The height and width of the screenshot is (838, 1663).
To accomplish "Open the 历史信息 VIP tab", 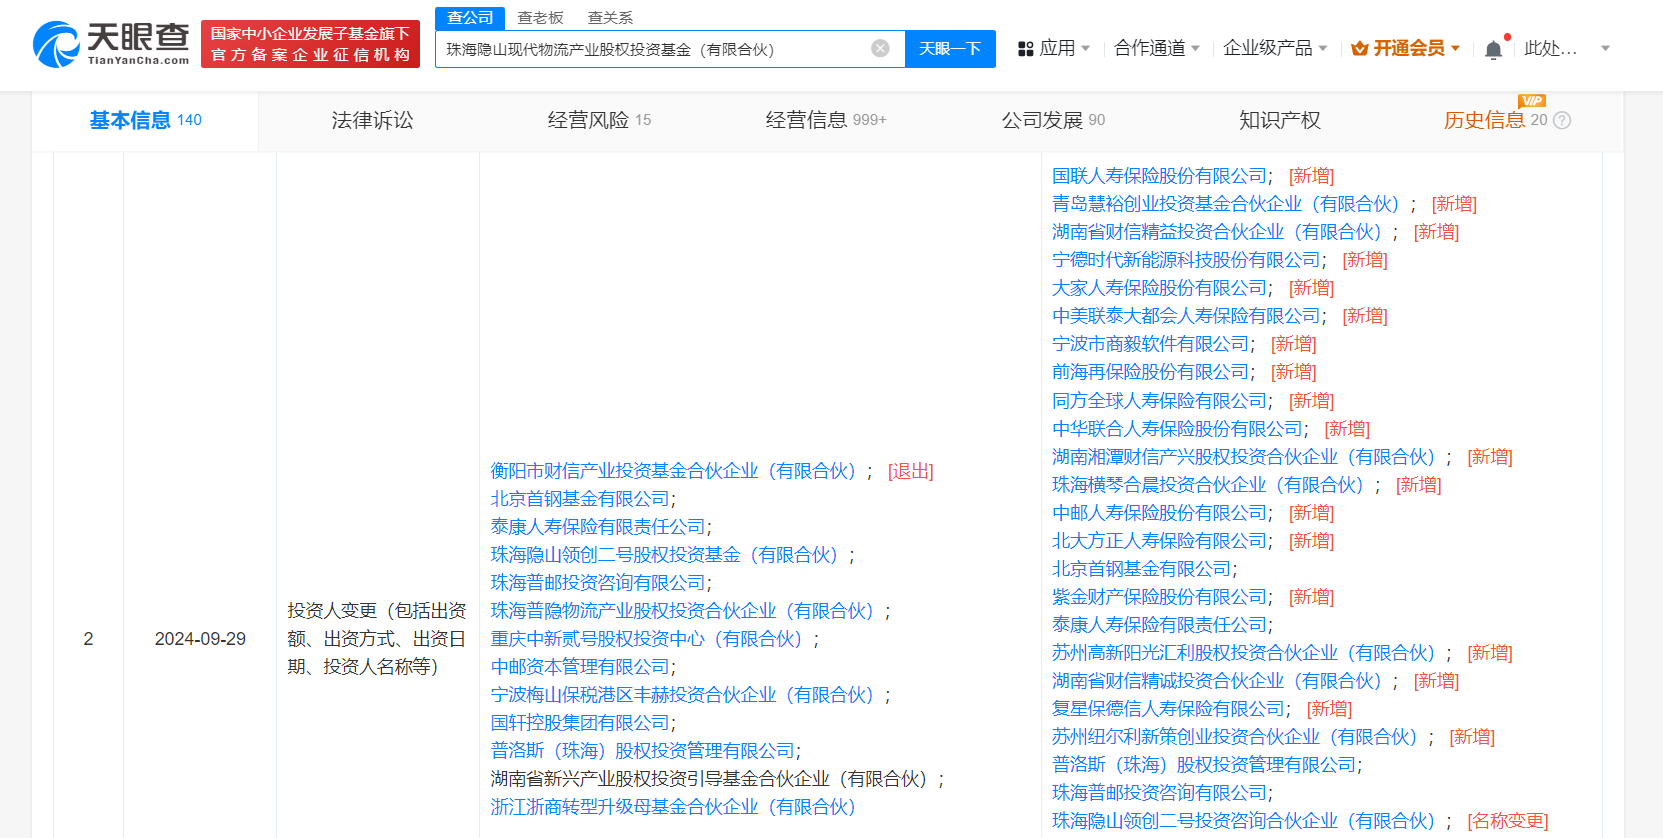I will [1495, 120].
